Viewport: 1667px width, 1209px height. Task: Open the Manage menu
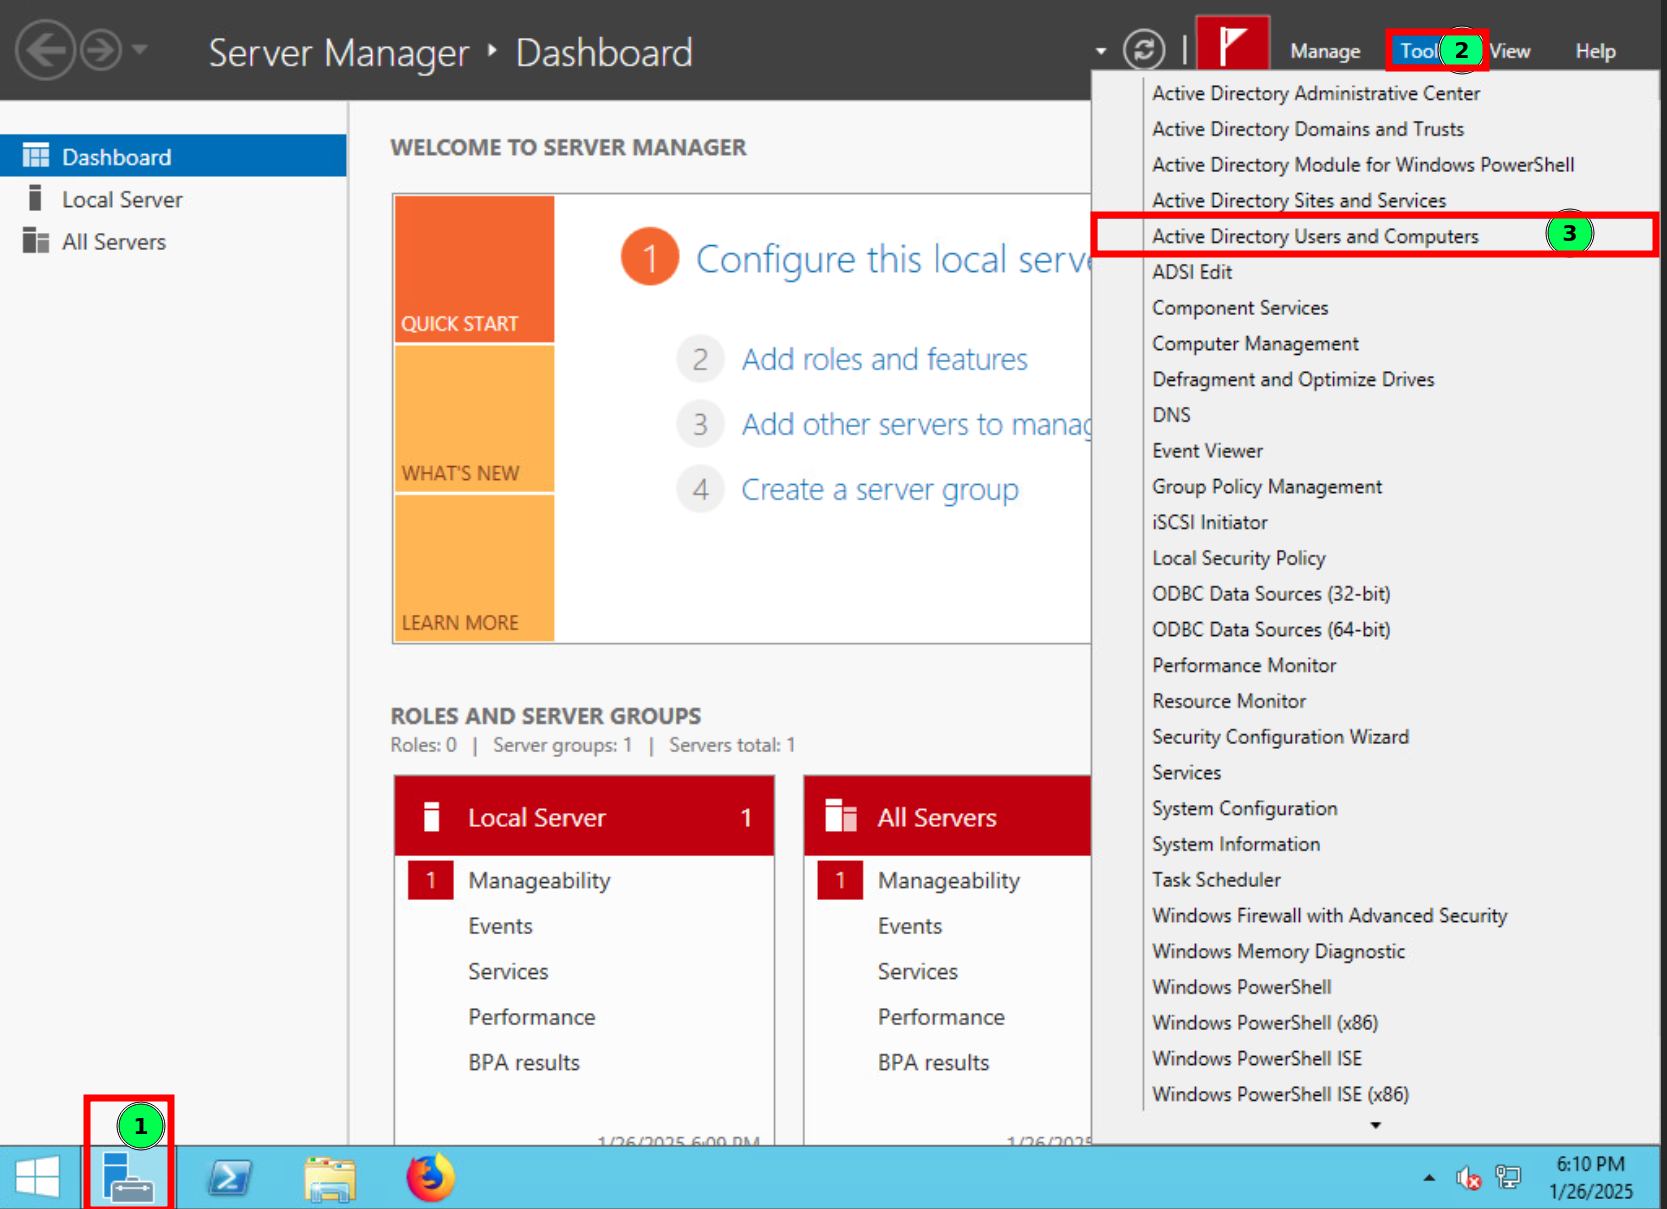tap(1325, 51)
